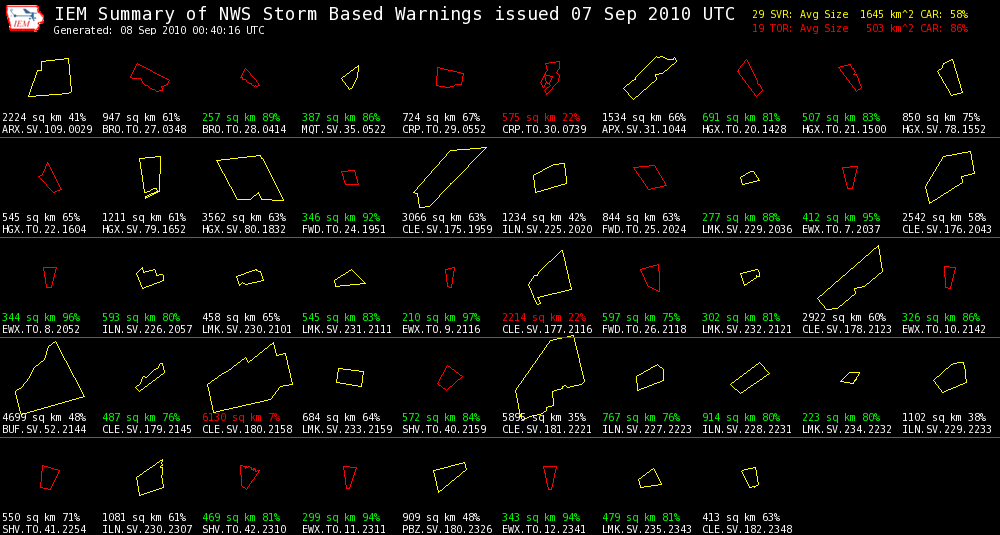Click the yellow polygon above PBZ.SV.180.2326
The width and height of the screenshot is (1000, 535).
tap(450, 478)
